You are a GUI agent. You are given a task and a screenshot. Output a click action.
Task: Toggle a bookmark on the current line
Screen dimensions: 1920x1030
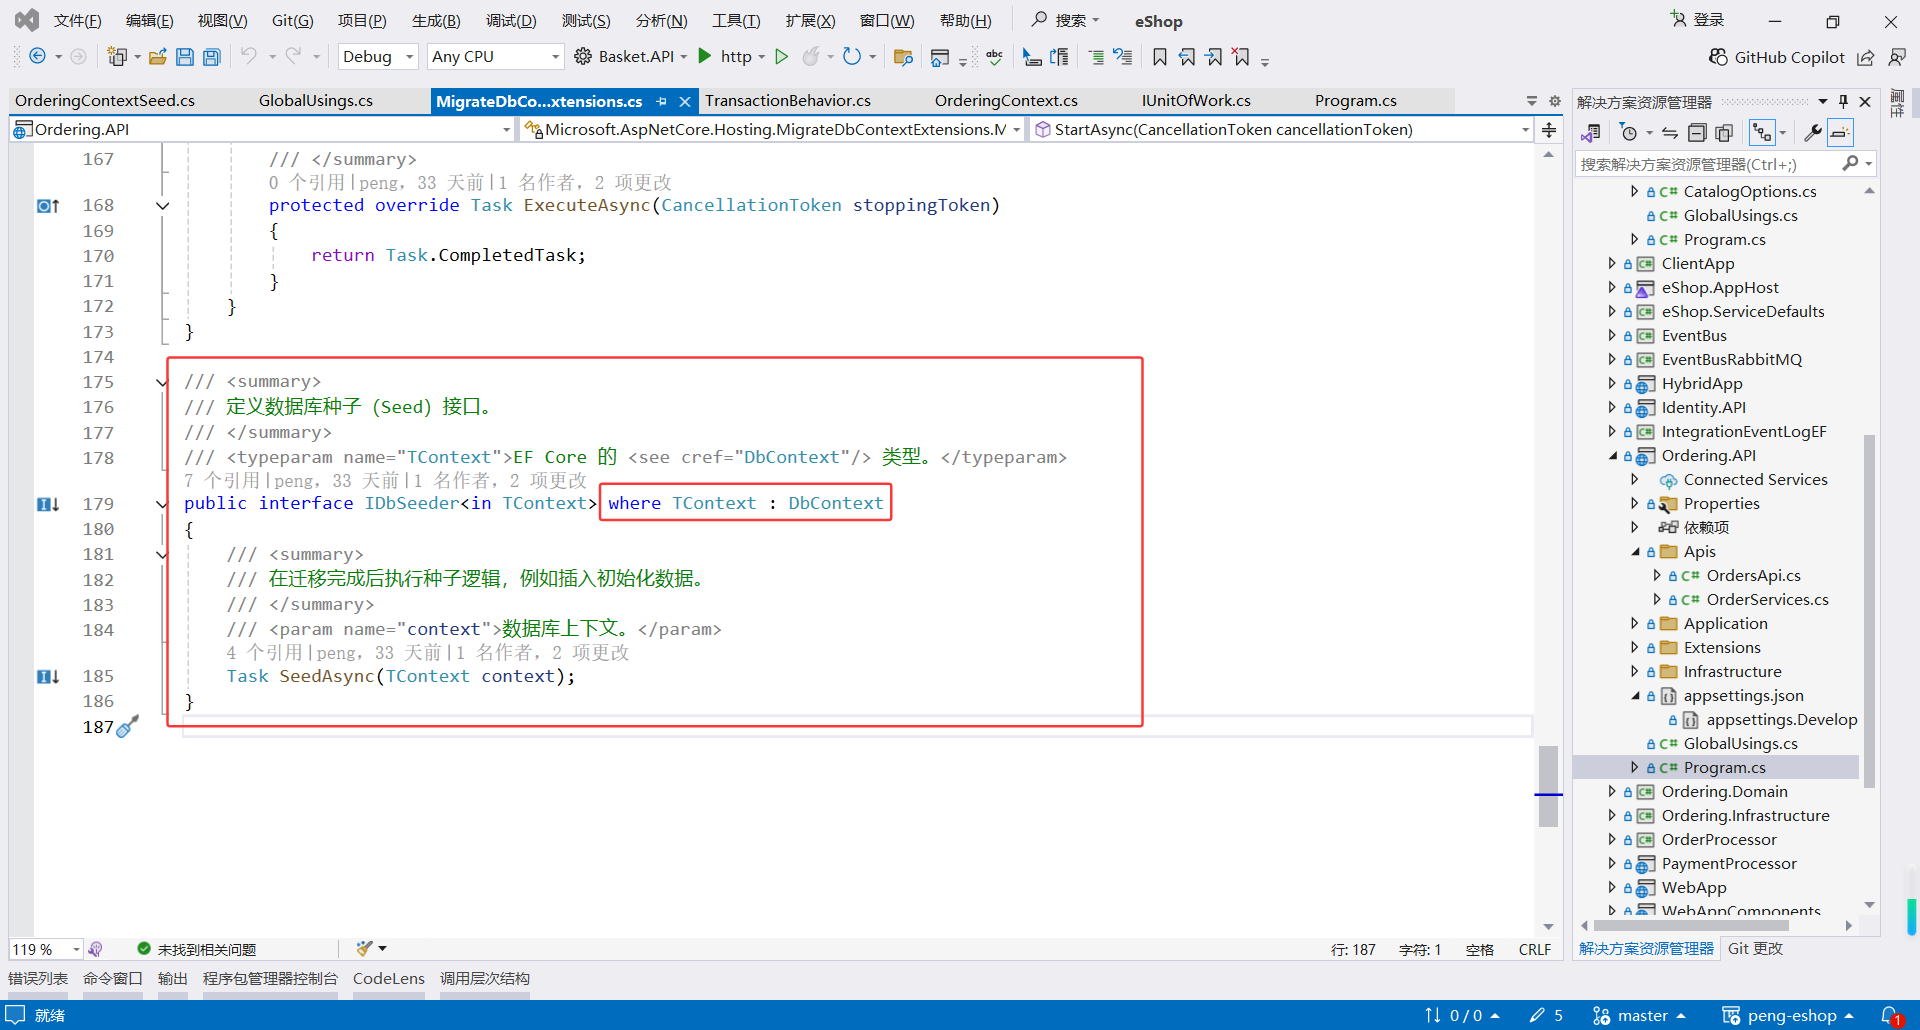(x=1159, y=57)
